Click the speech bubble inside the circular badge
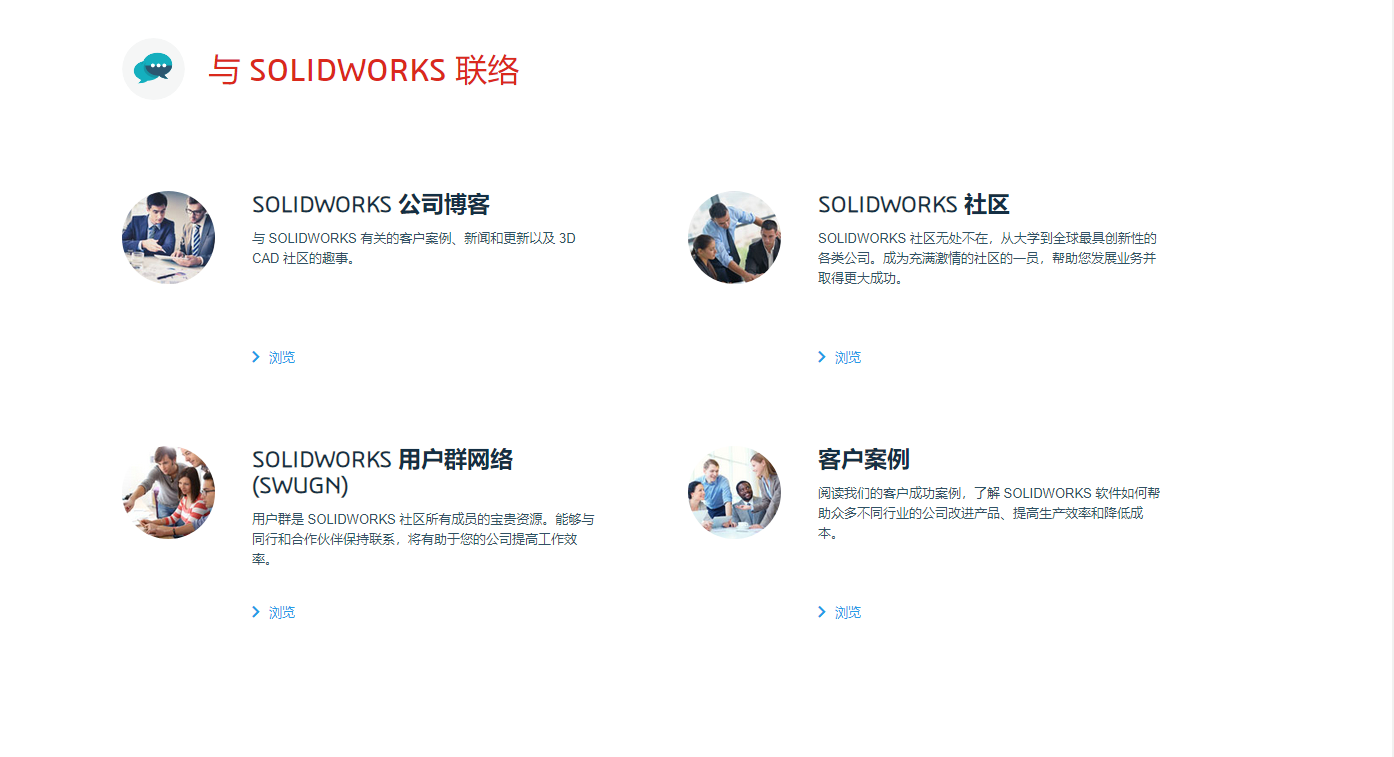The width and height of the screenshot is (1394, 757). pos(153,66)
